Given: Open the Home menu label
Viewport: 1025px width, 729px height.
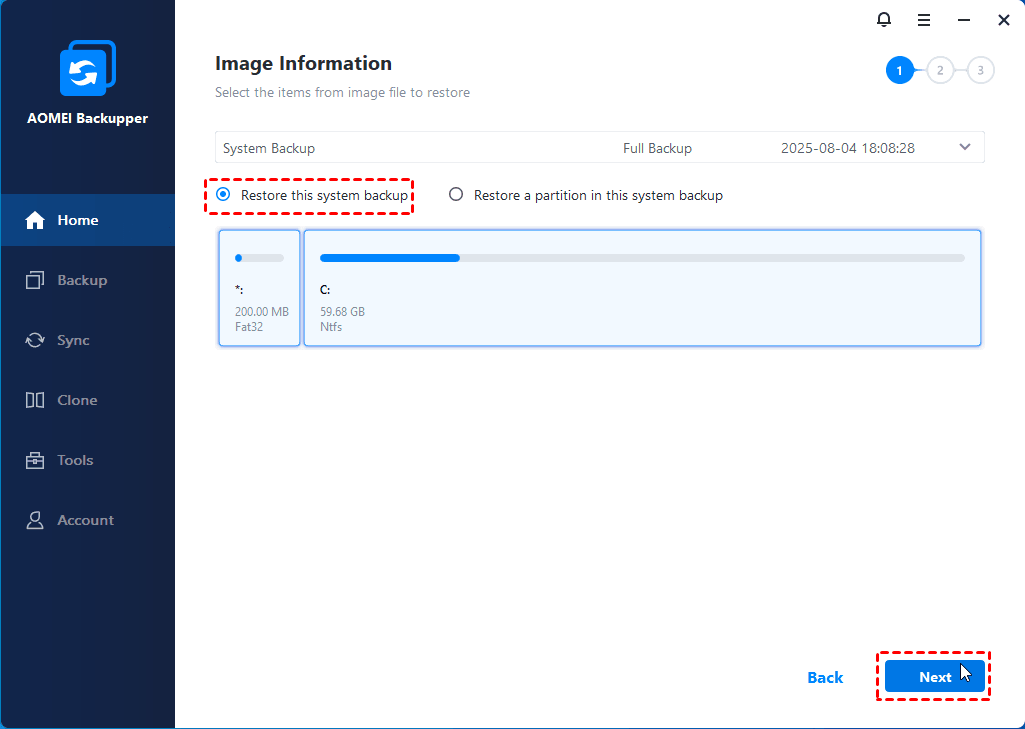Looking at the screenshot, I should [x=78, y=220].
